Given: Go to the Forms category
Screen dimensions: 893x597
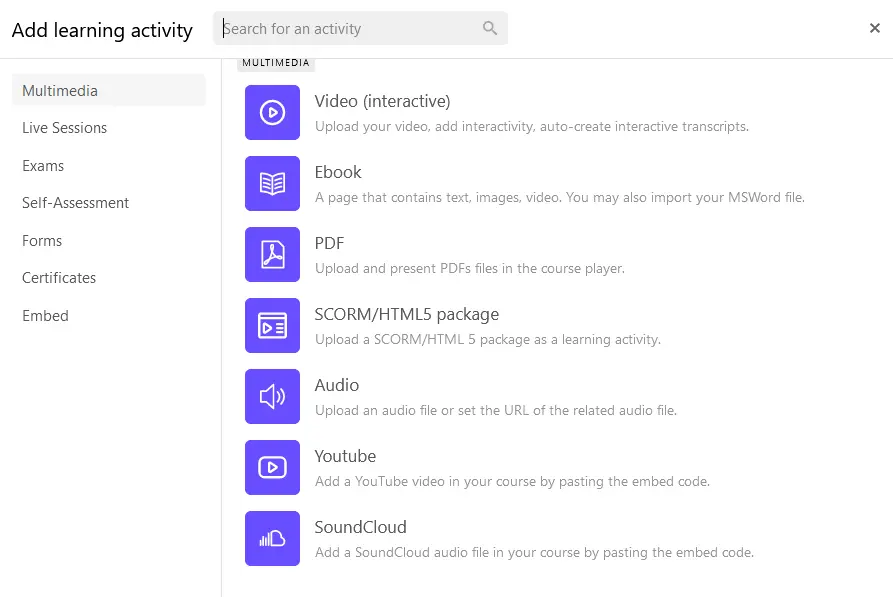Looking at the screenshot, I should click(42, 241).
